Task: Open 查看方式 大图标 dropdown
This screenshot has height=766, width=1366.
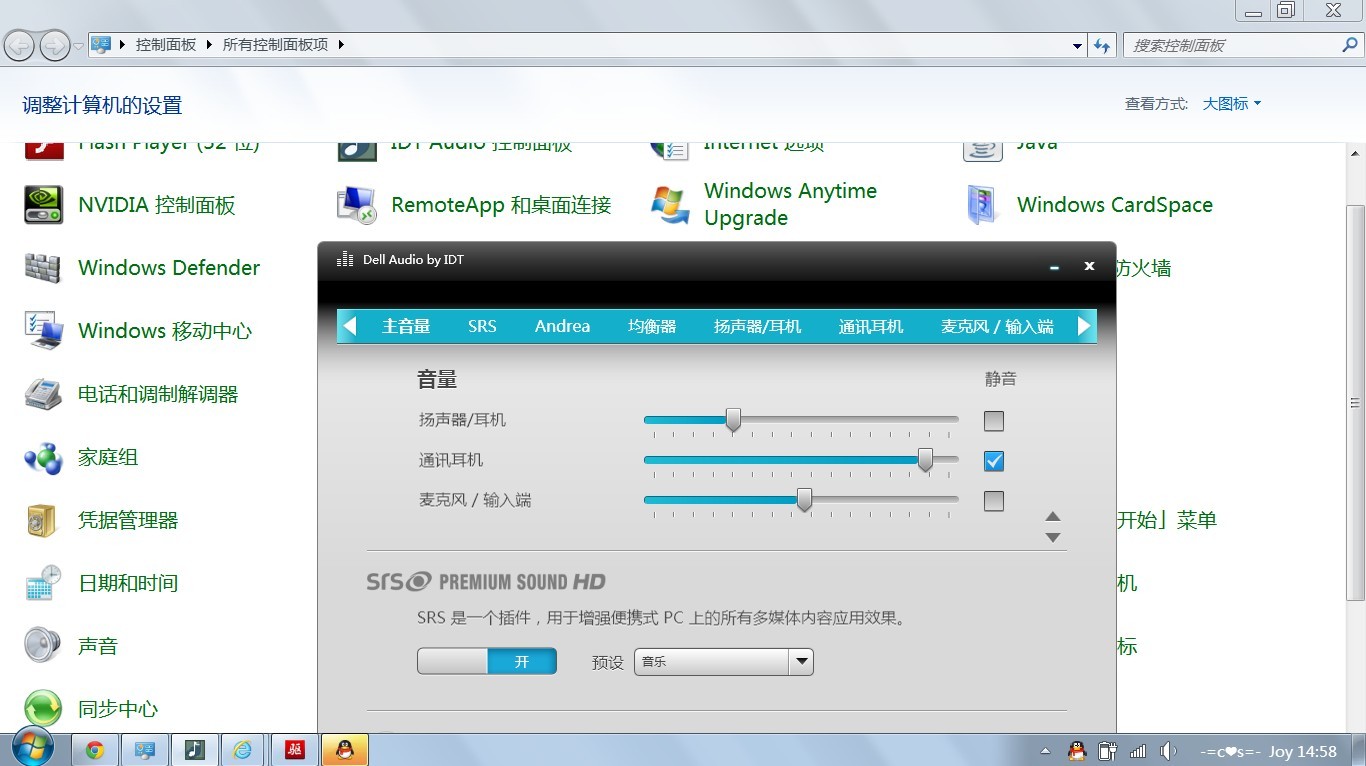Action: [1231, 103]
